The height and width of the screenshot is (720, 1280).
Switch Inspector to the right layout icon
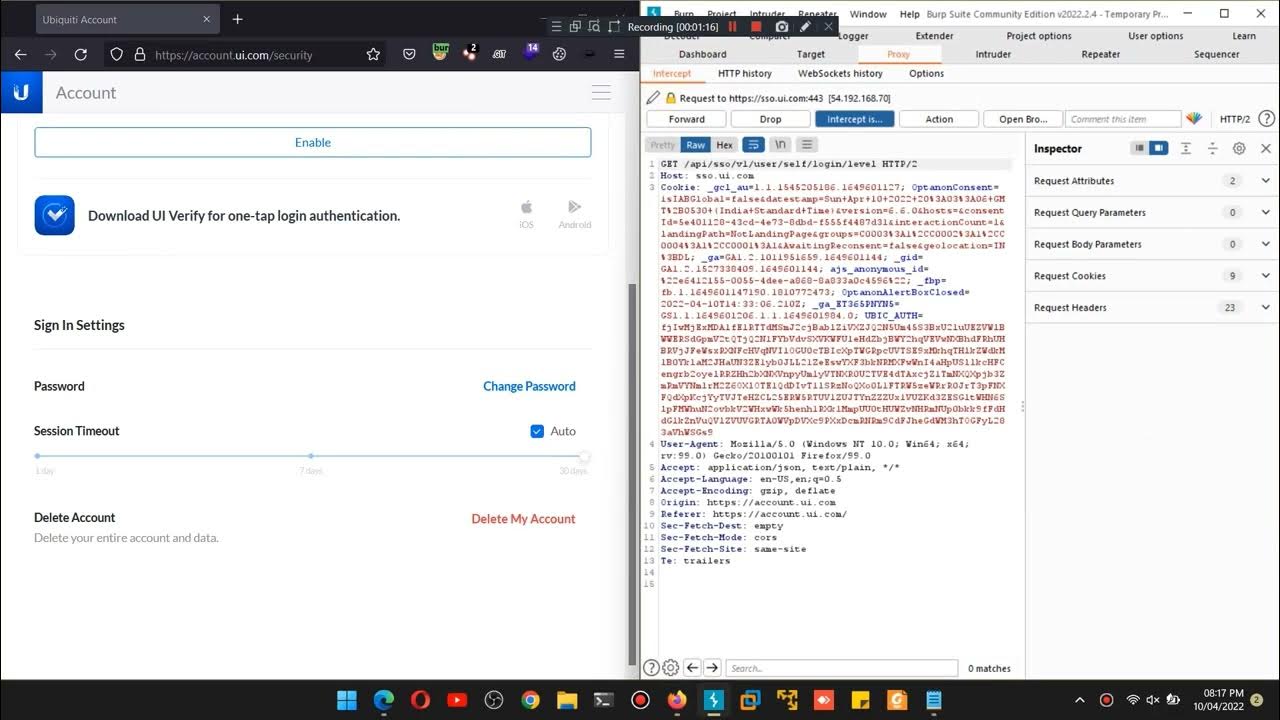1158,148
